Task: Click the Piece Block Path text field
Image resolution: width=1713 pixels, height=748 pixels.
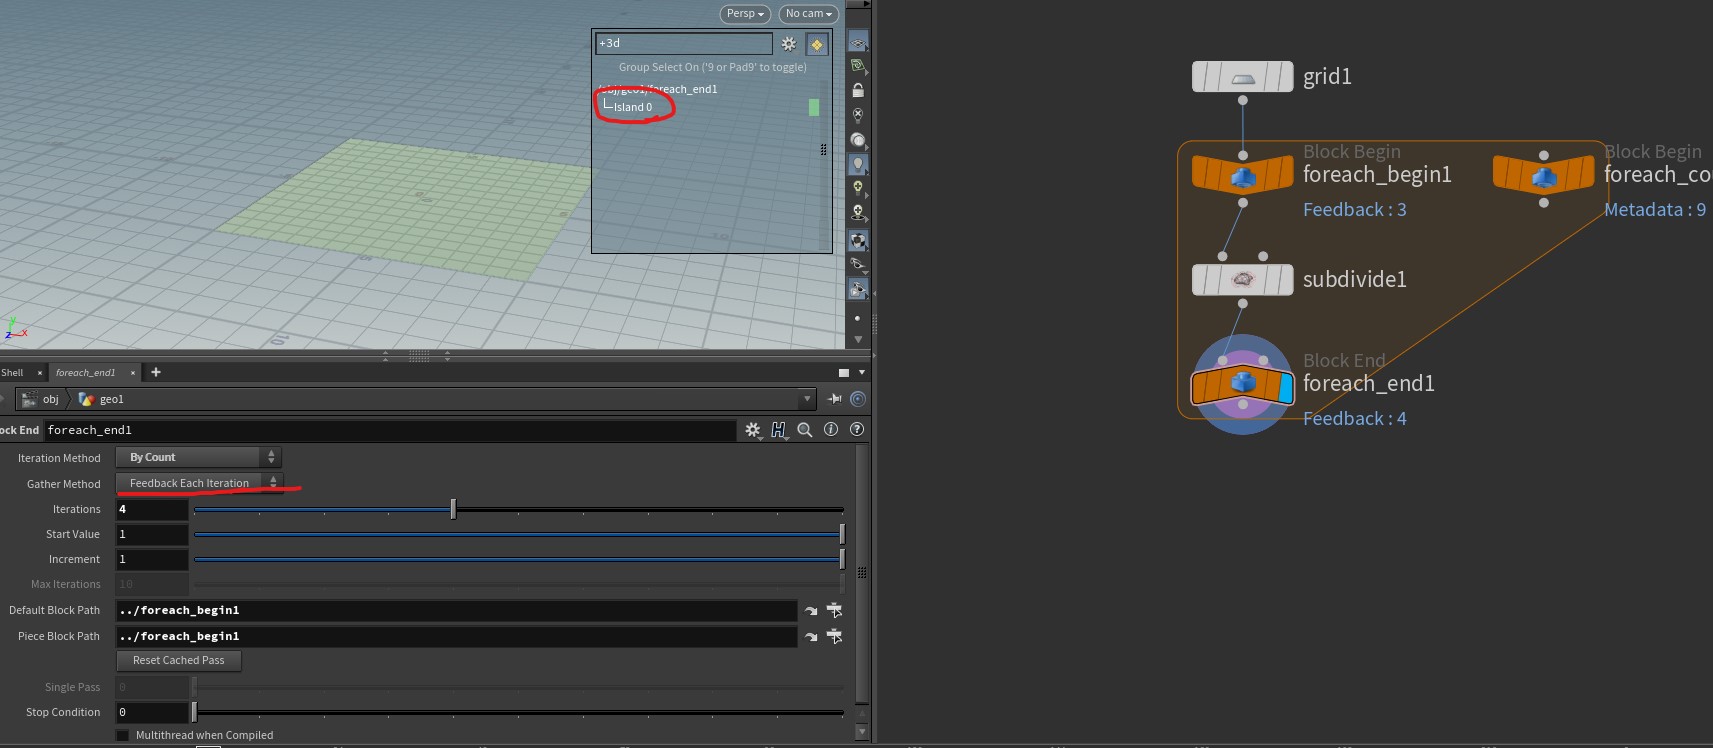Action: point(456,636)
